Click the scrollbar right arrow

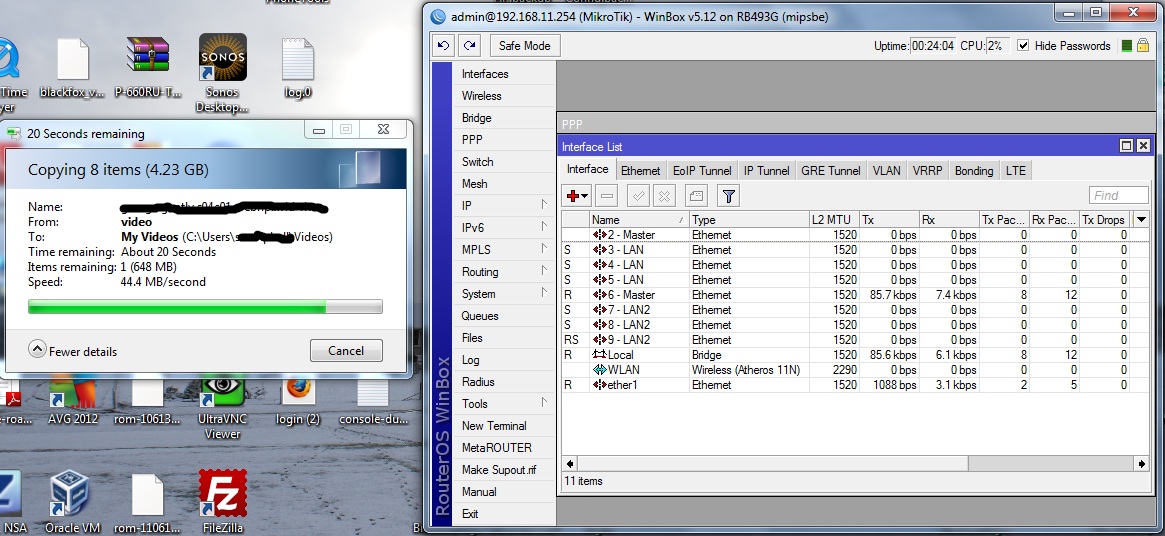[1143, 463]
